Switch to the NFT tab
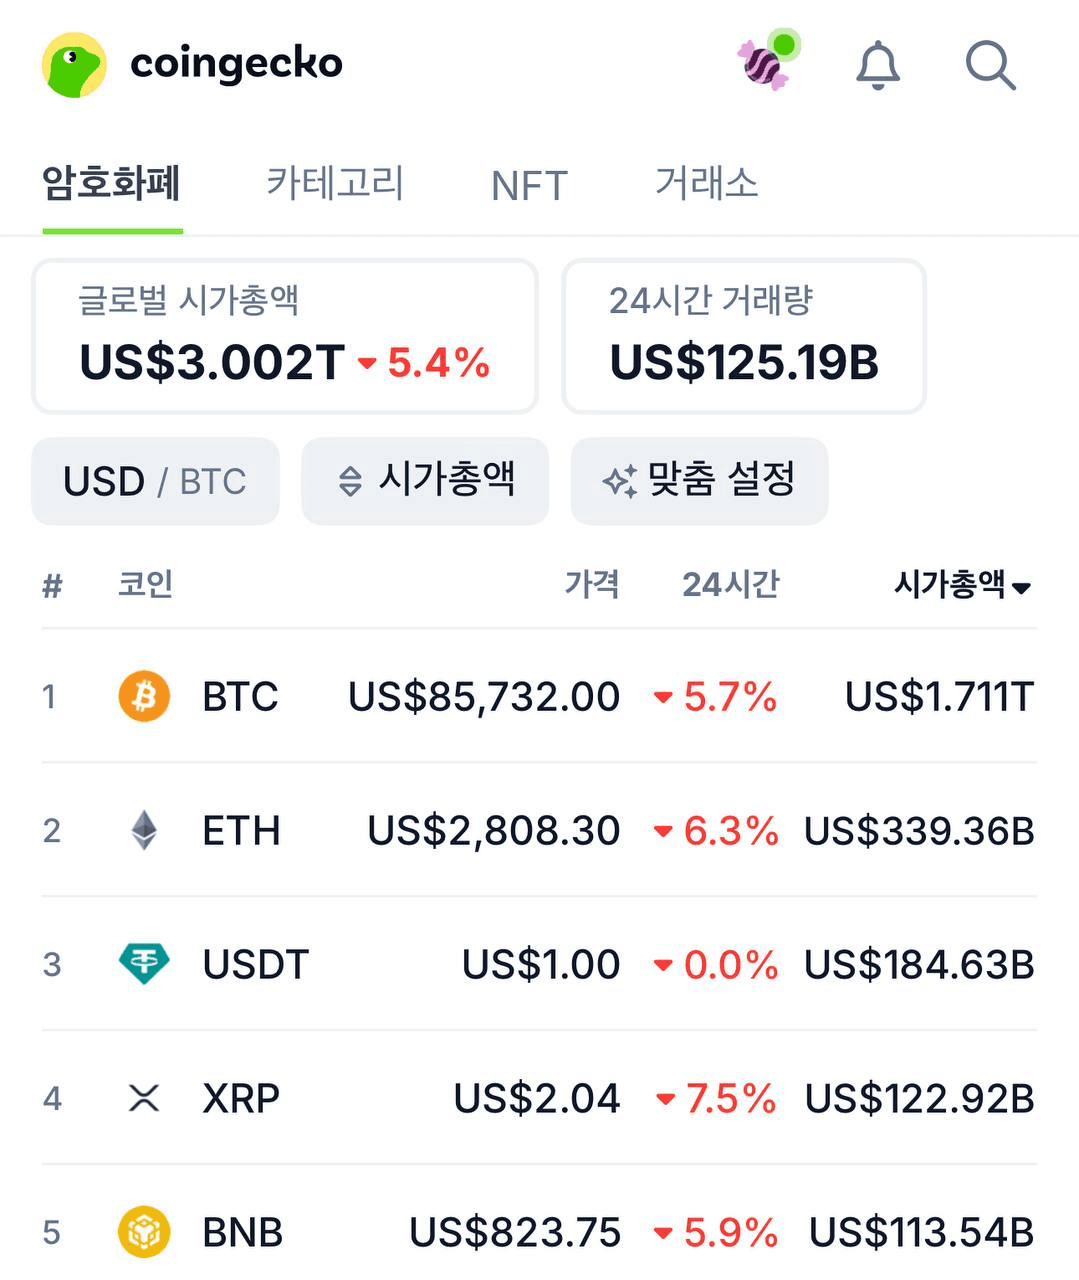The height and width of the screenshot is (1280, 1079). pyautogui.click(x=529, y=186)
